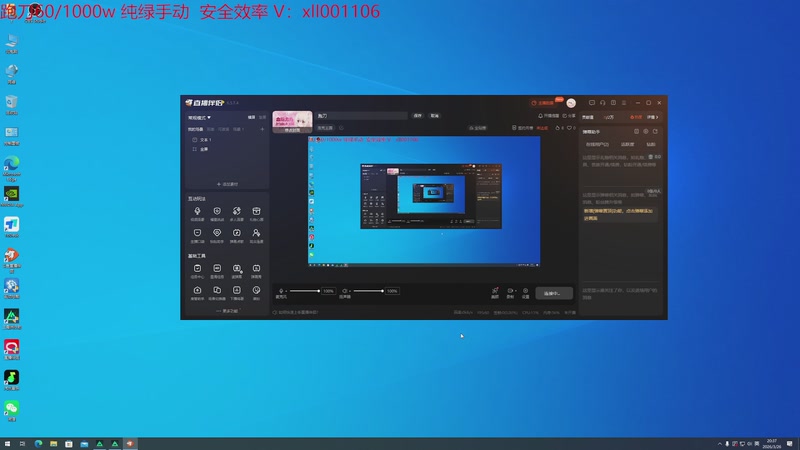Open File Explorer from the taskbar
The image size is (800, 450).
coord(53,444)
